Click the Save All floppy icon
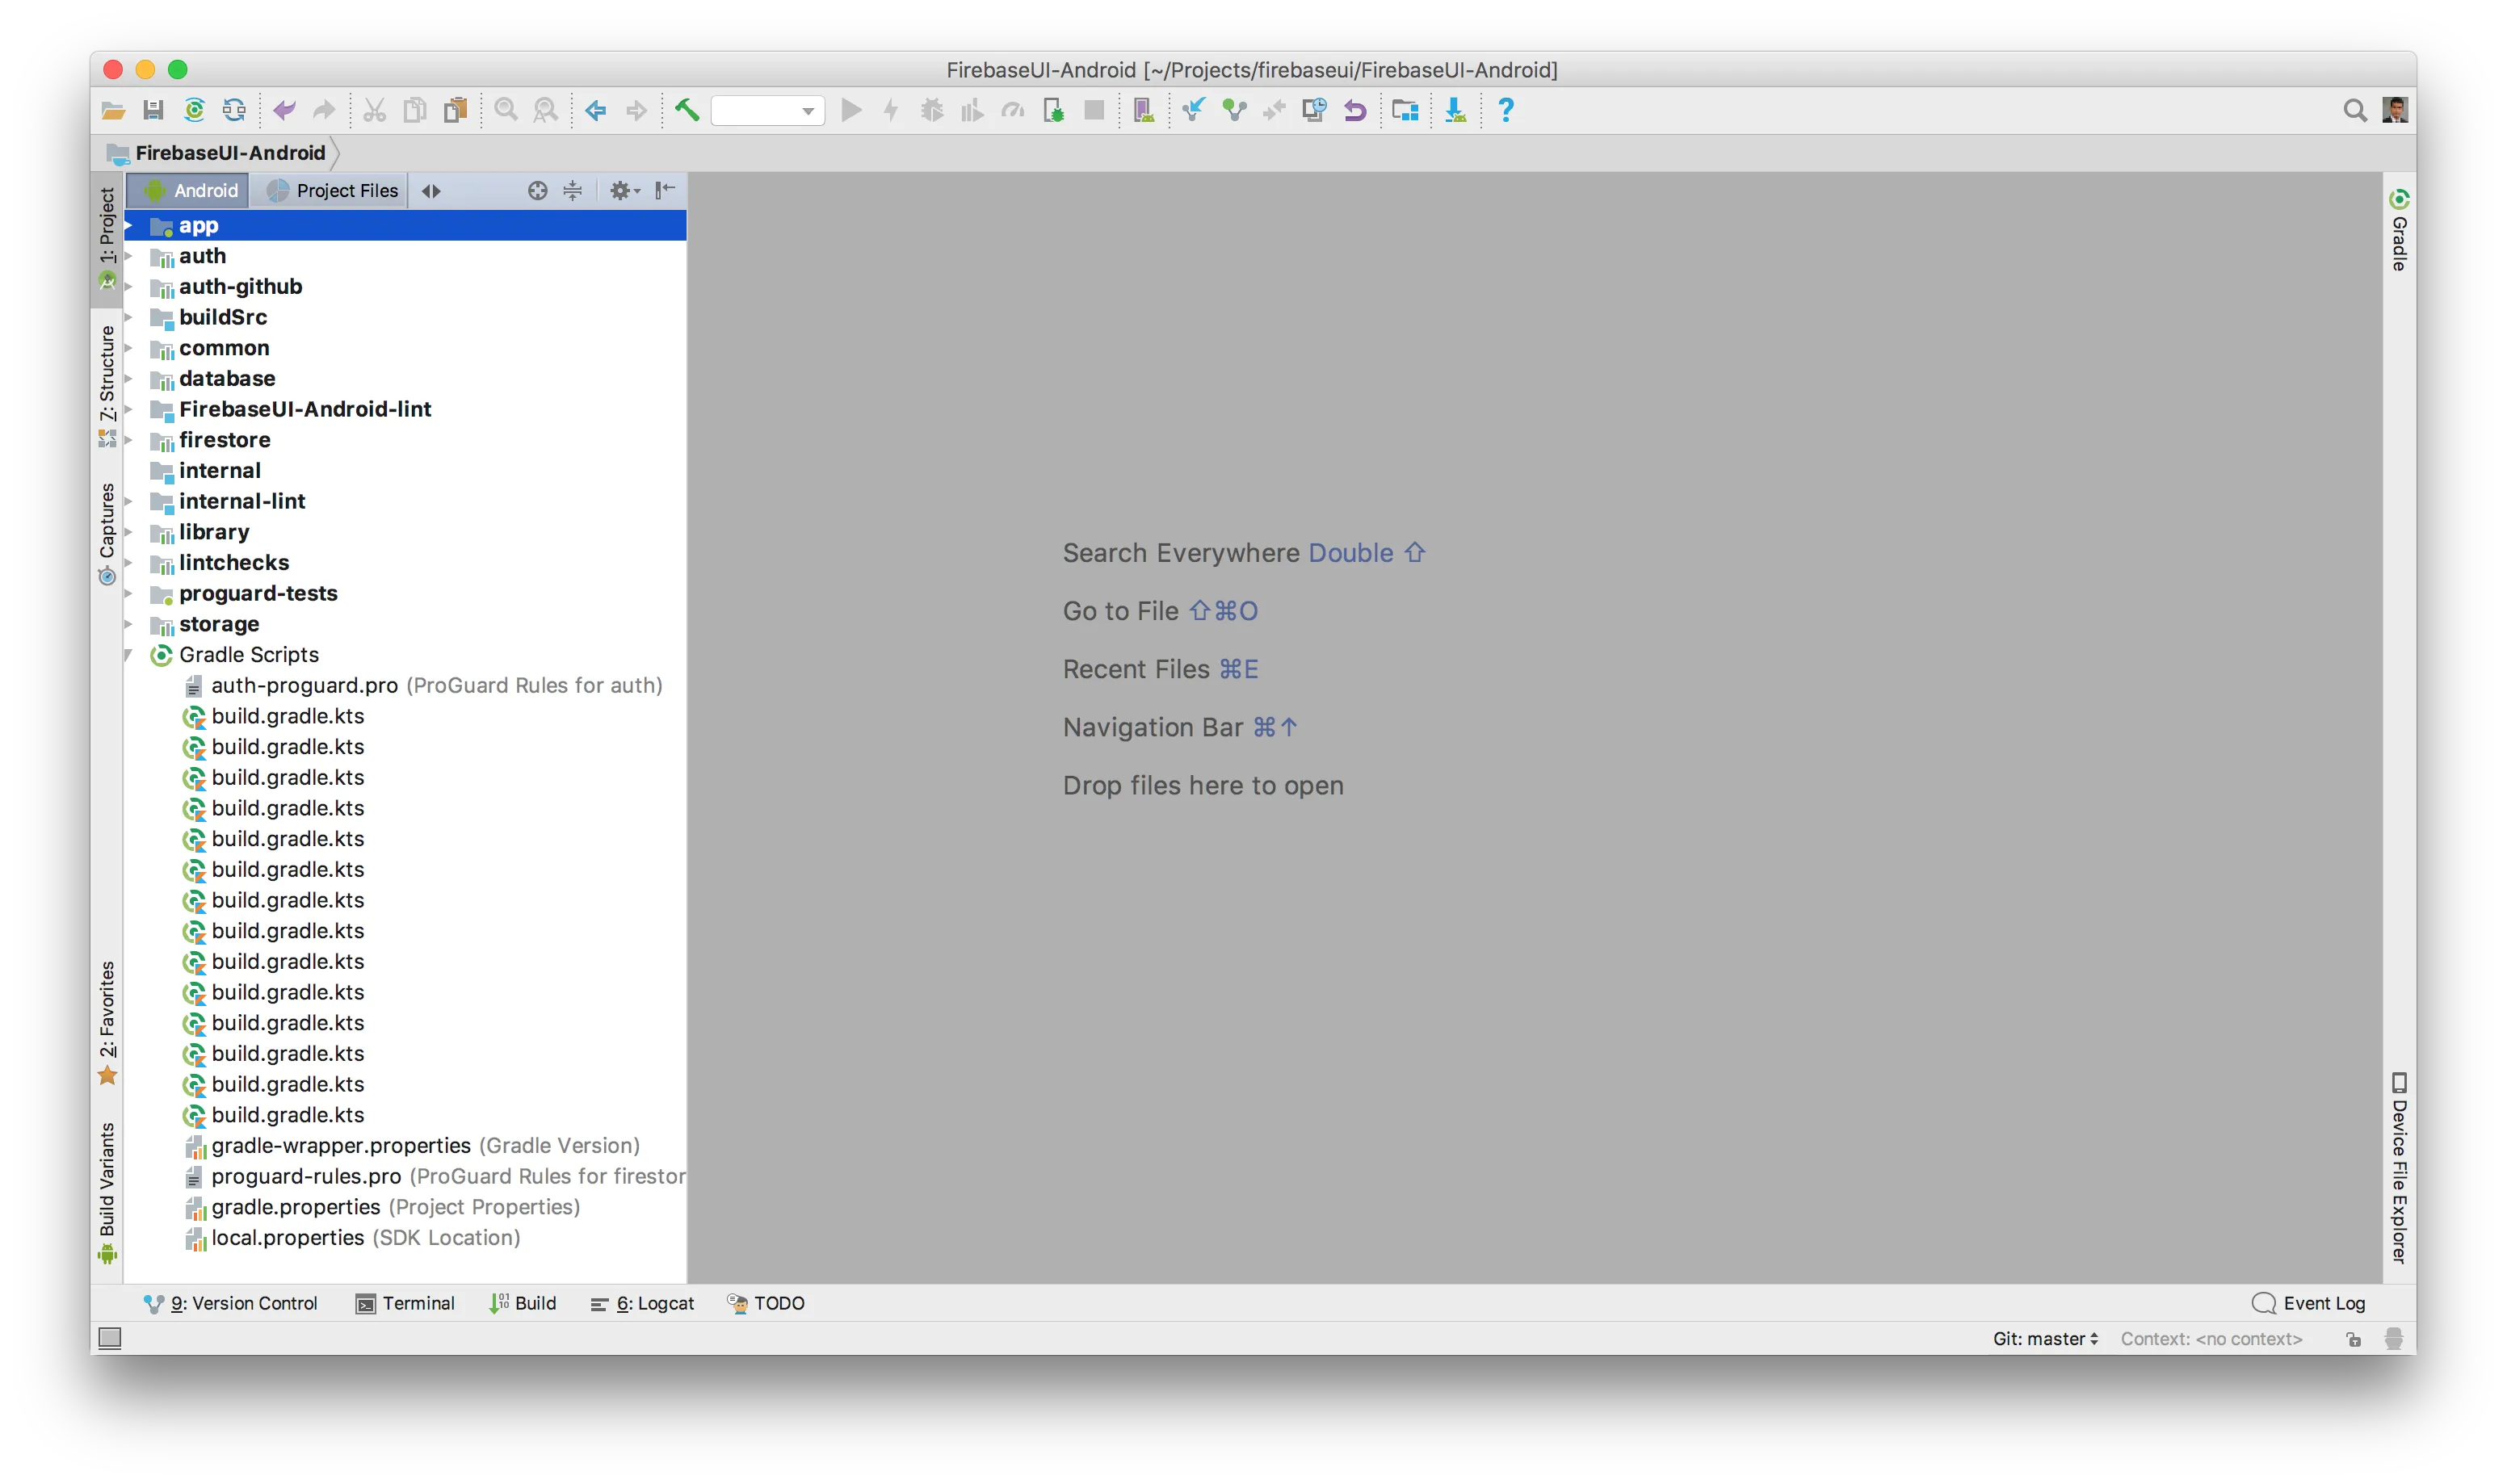Screen dimensions: 2507x1484 click(x=153, y=110)
